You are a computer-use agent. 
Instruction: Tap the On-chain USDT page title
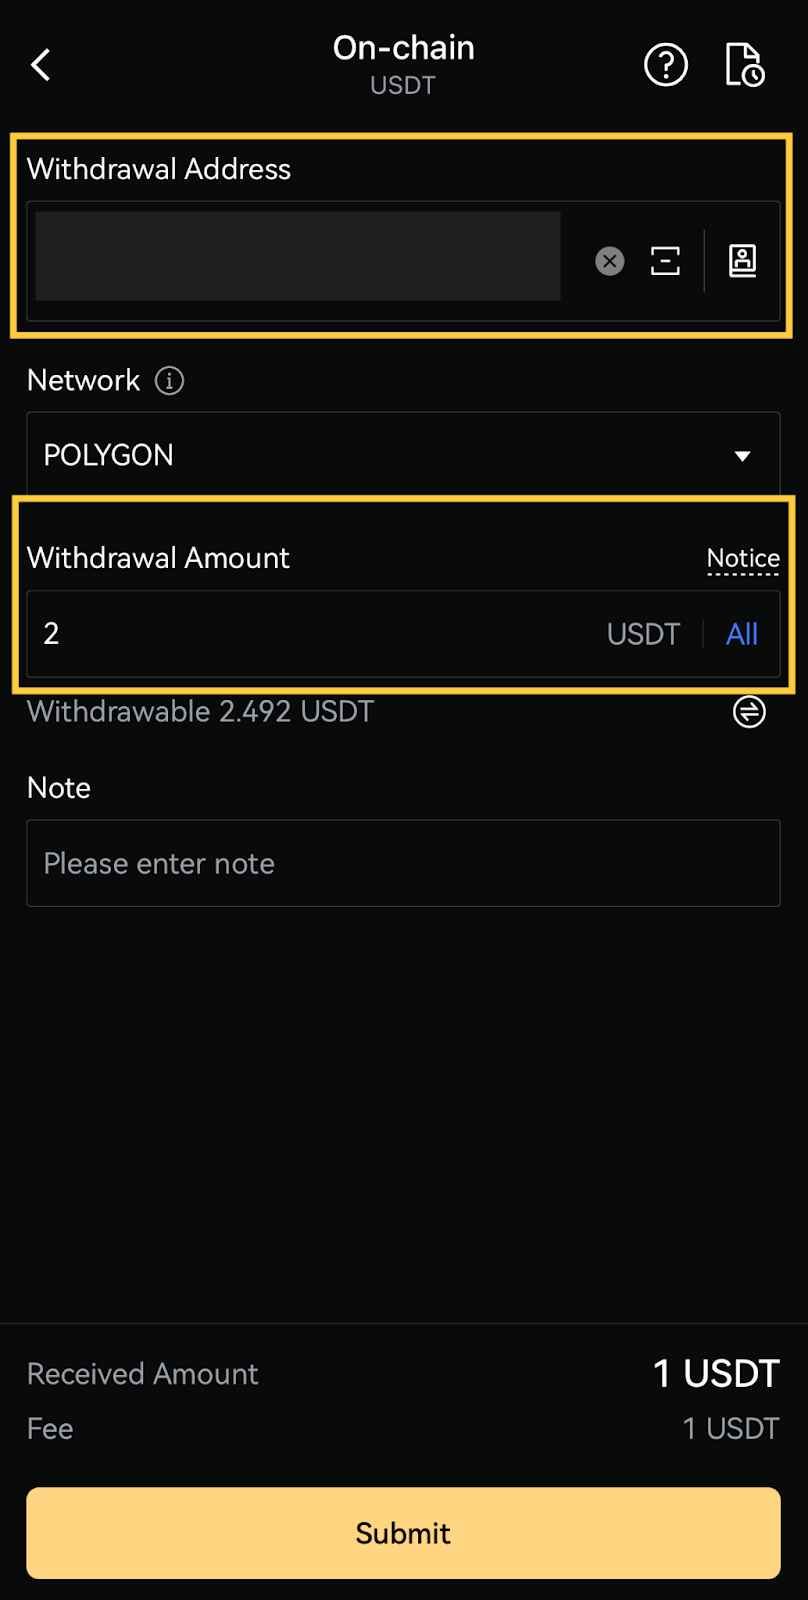point(403,64)
